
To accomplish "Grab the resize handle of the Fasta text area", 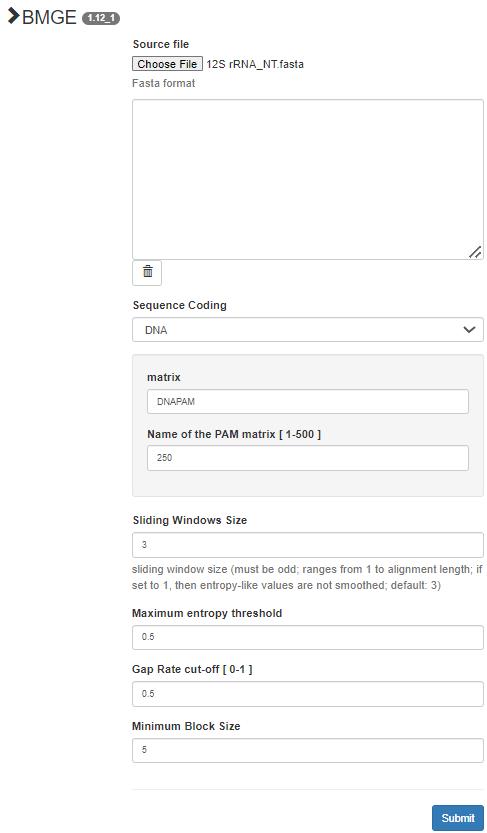I will coord(475,253).
